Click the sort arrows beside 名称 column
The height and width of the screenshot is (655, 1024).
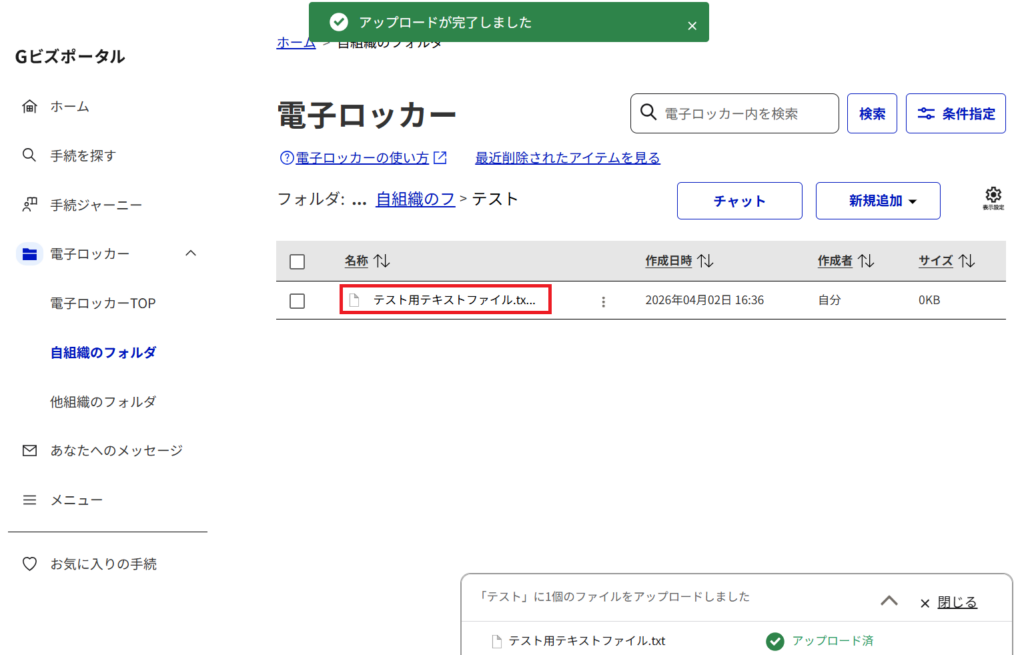tap(382, 261)
